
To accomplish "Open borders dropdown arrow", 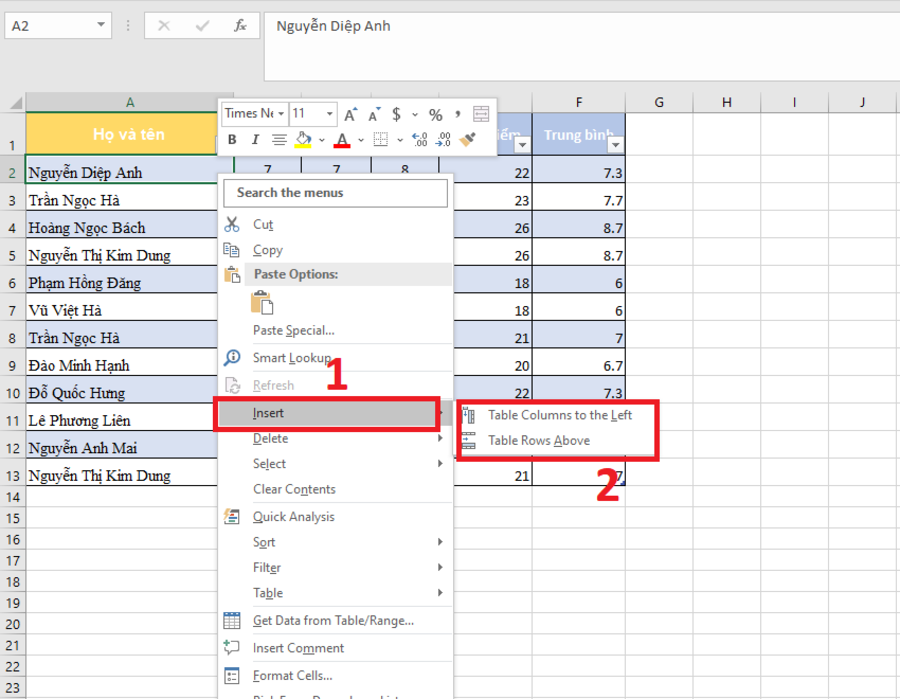I will pos(399,139).
